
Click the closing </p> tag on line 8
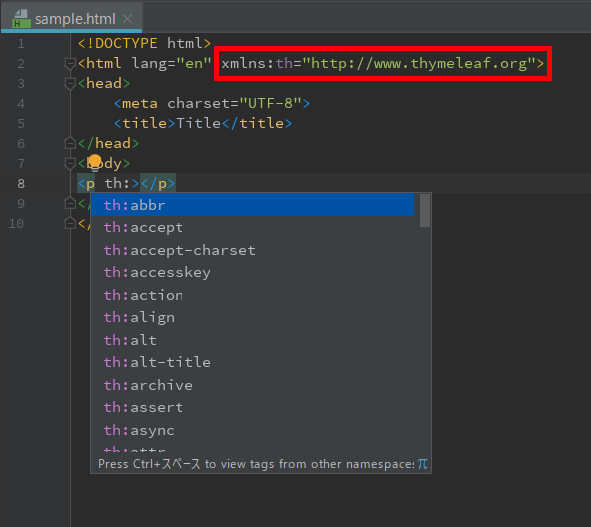(158, 184)
